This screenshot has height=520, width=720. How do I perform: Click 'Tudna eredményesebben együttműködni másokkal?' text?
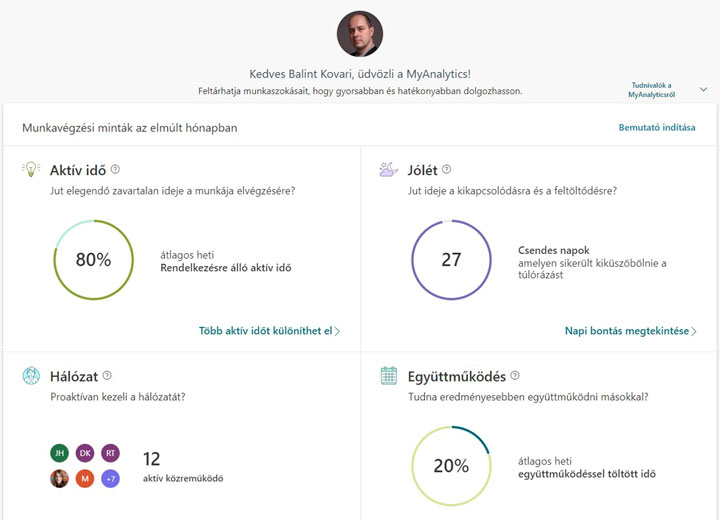pyautogui.click(x=528, y=397)
